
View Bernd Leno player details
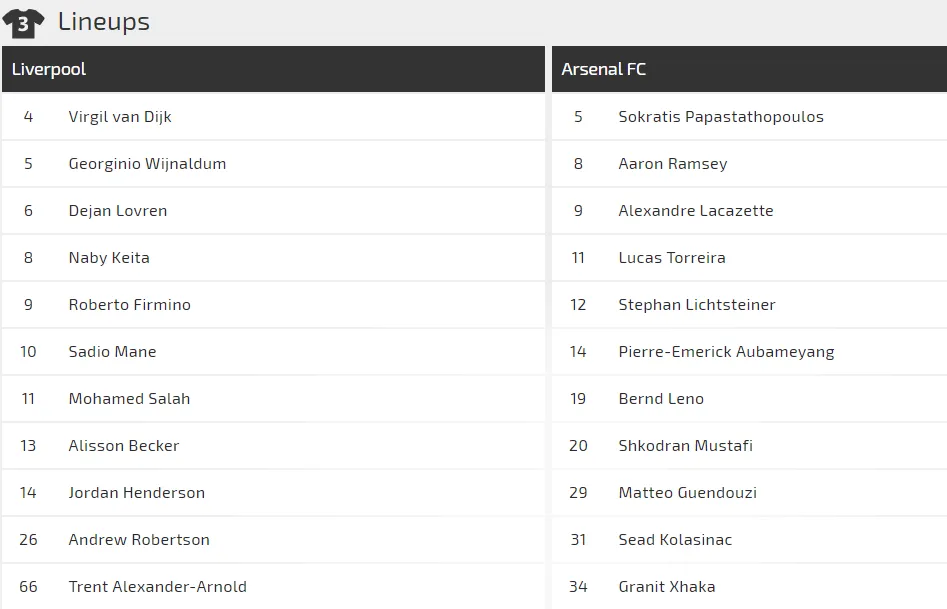coord(661,399)
